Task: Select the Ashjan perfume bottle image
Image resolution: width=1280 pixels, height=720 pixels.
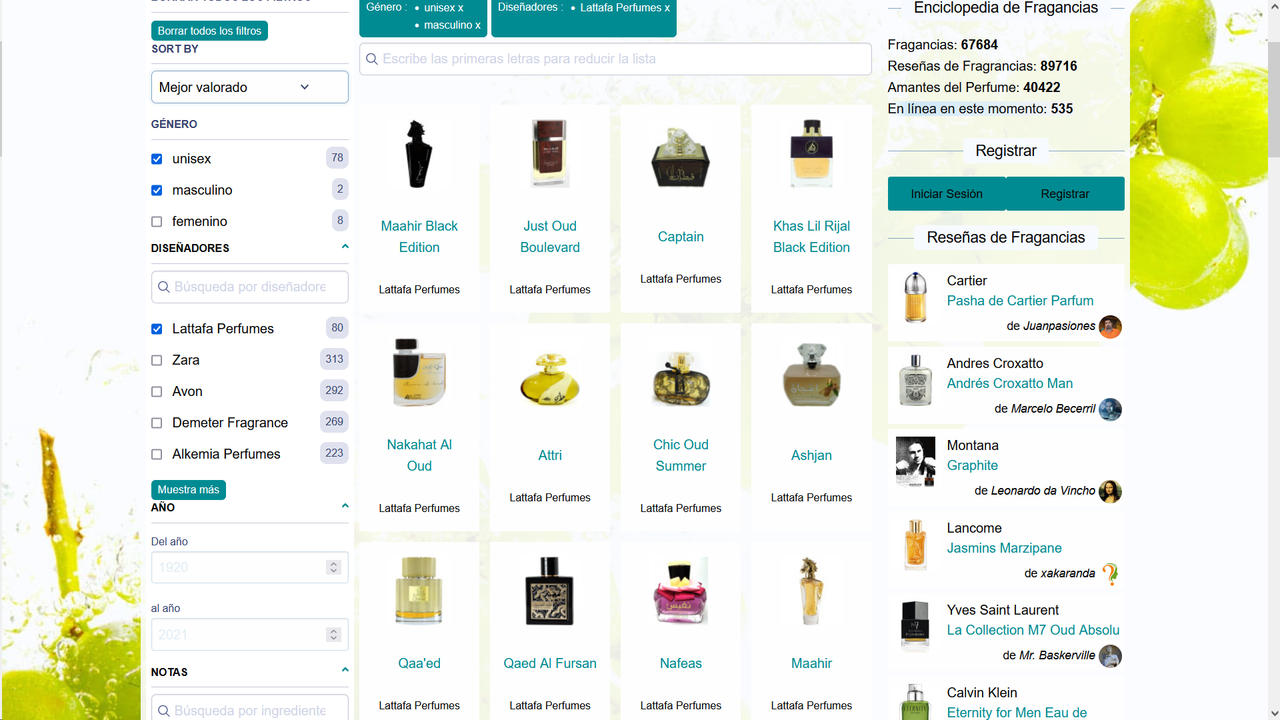Action: click(811, 374)
